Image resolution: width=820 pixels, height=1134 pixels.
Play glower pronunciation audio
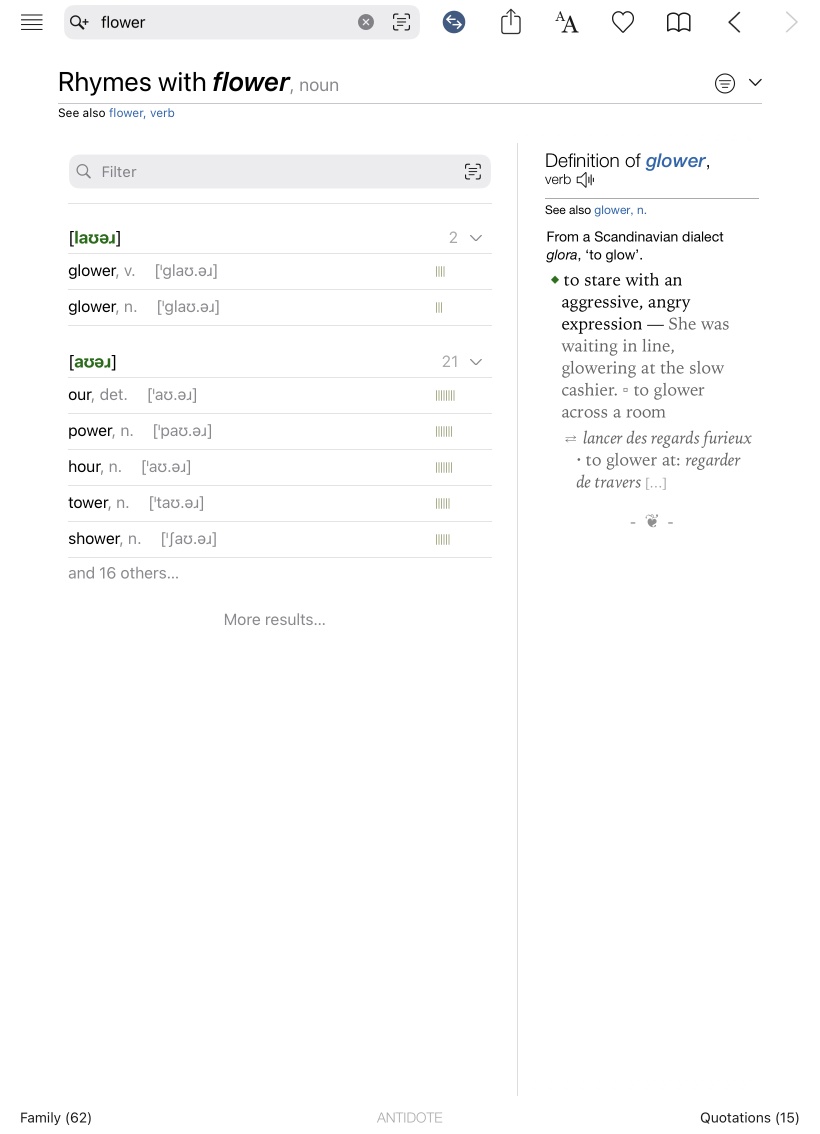point(586,180)
